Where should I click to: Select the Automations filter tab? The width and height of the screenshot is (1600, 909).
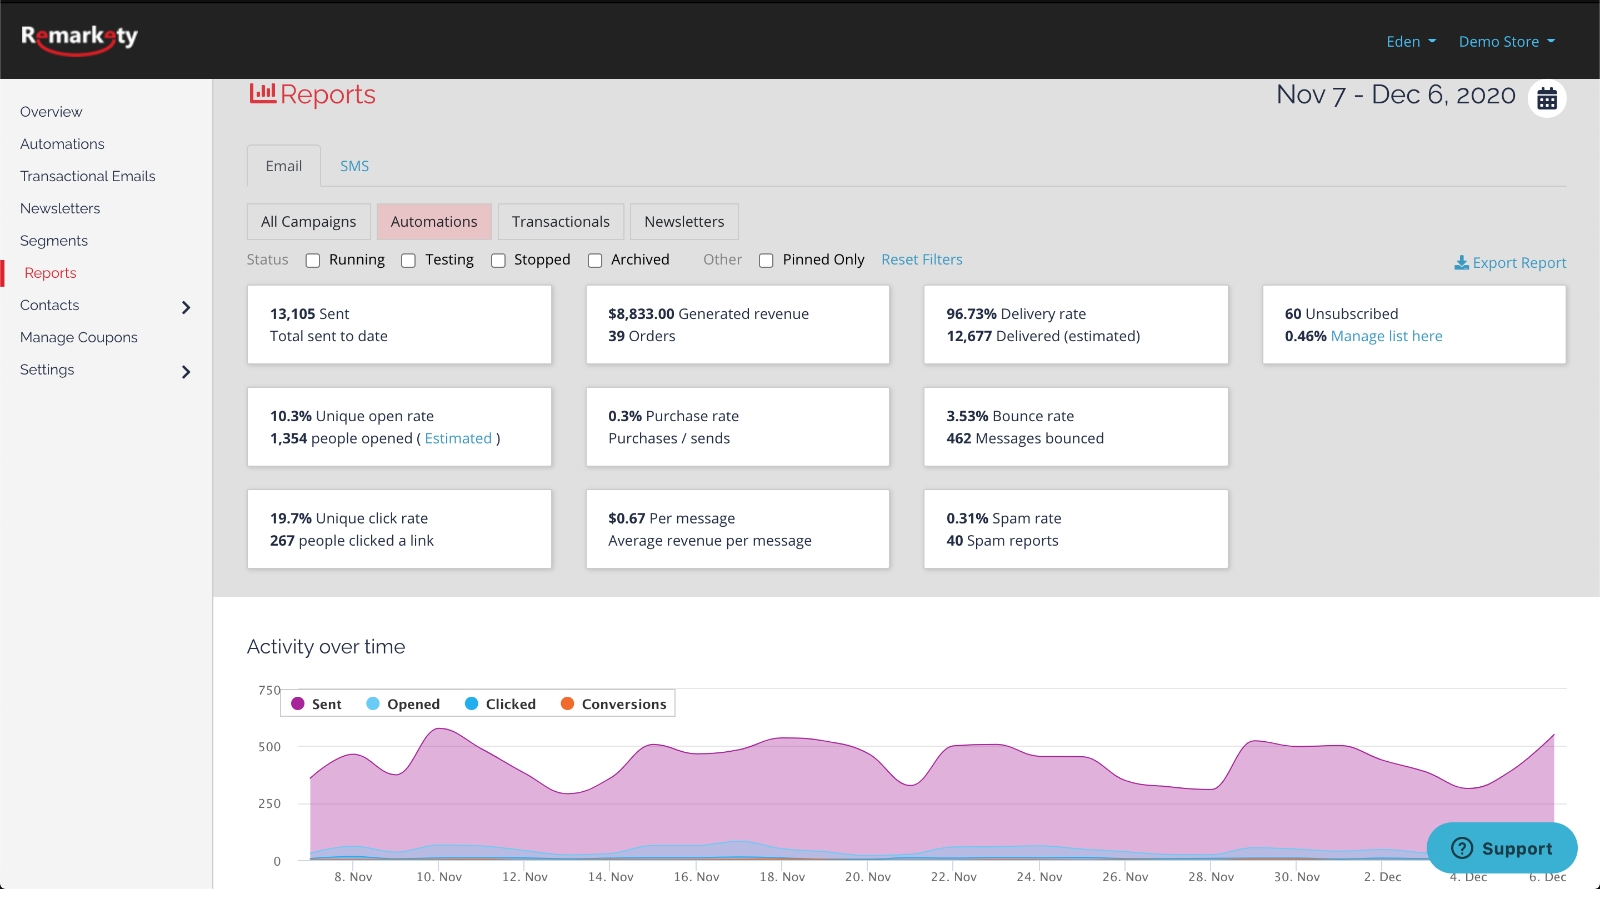point(434,222)
